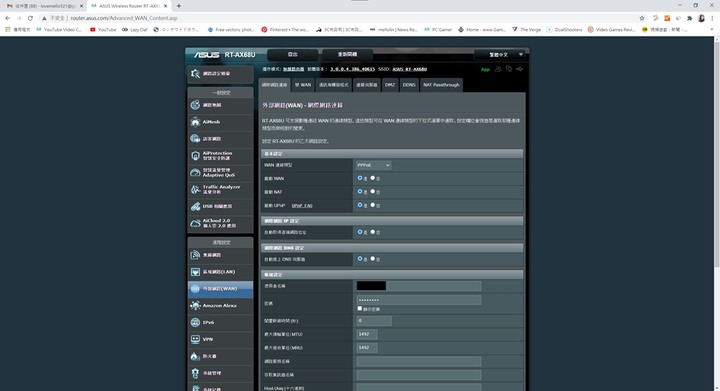This screenshot has width=720, height=391.
Task: Switch to the NAT Passthrough tab
Action: 441,85
